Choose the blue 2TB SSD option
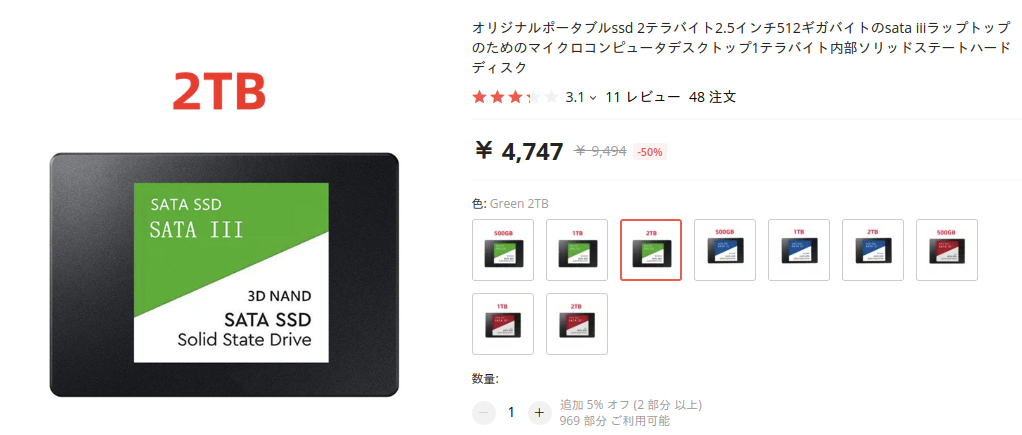This screenshot has width=1022, height=435. 873,250
